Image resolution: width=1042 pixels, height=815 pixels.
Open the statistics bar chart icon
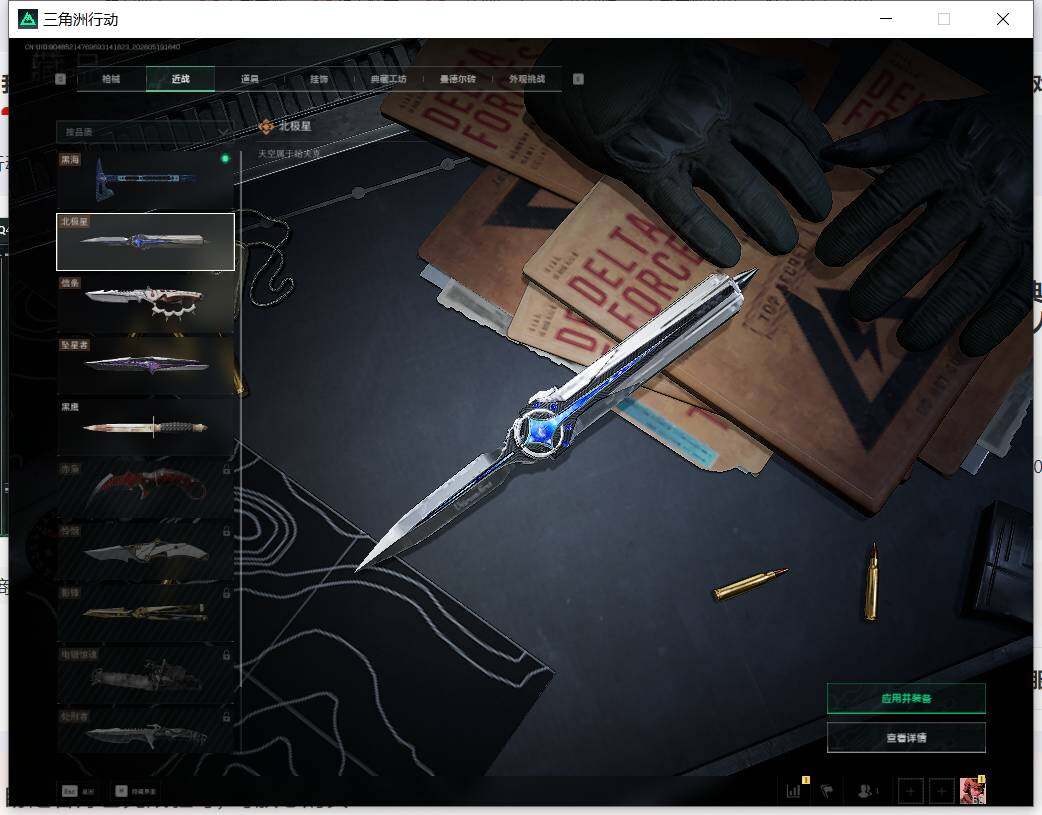[x=794, y=790]
